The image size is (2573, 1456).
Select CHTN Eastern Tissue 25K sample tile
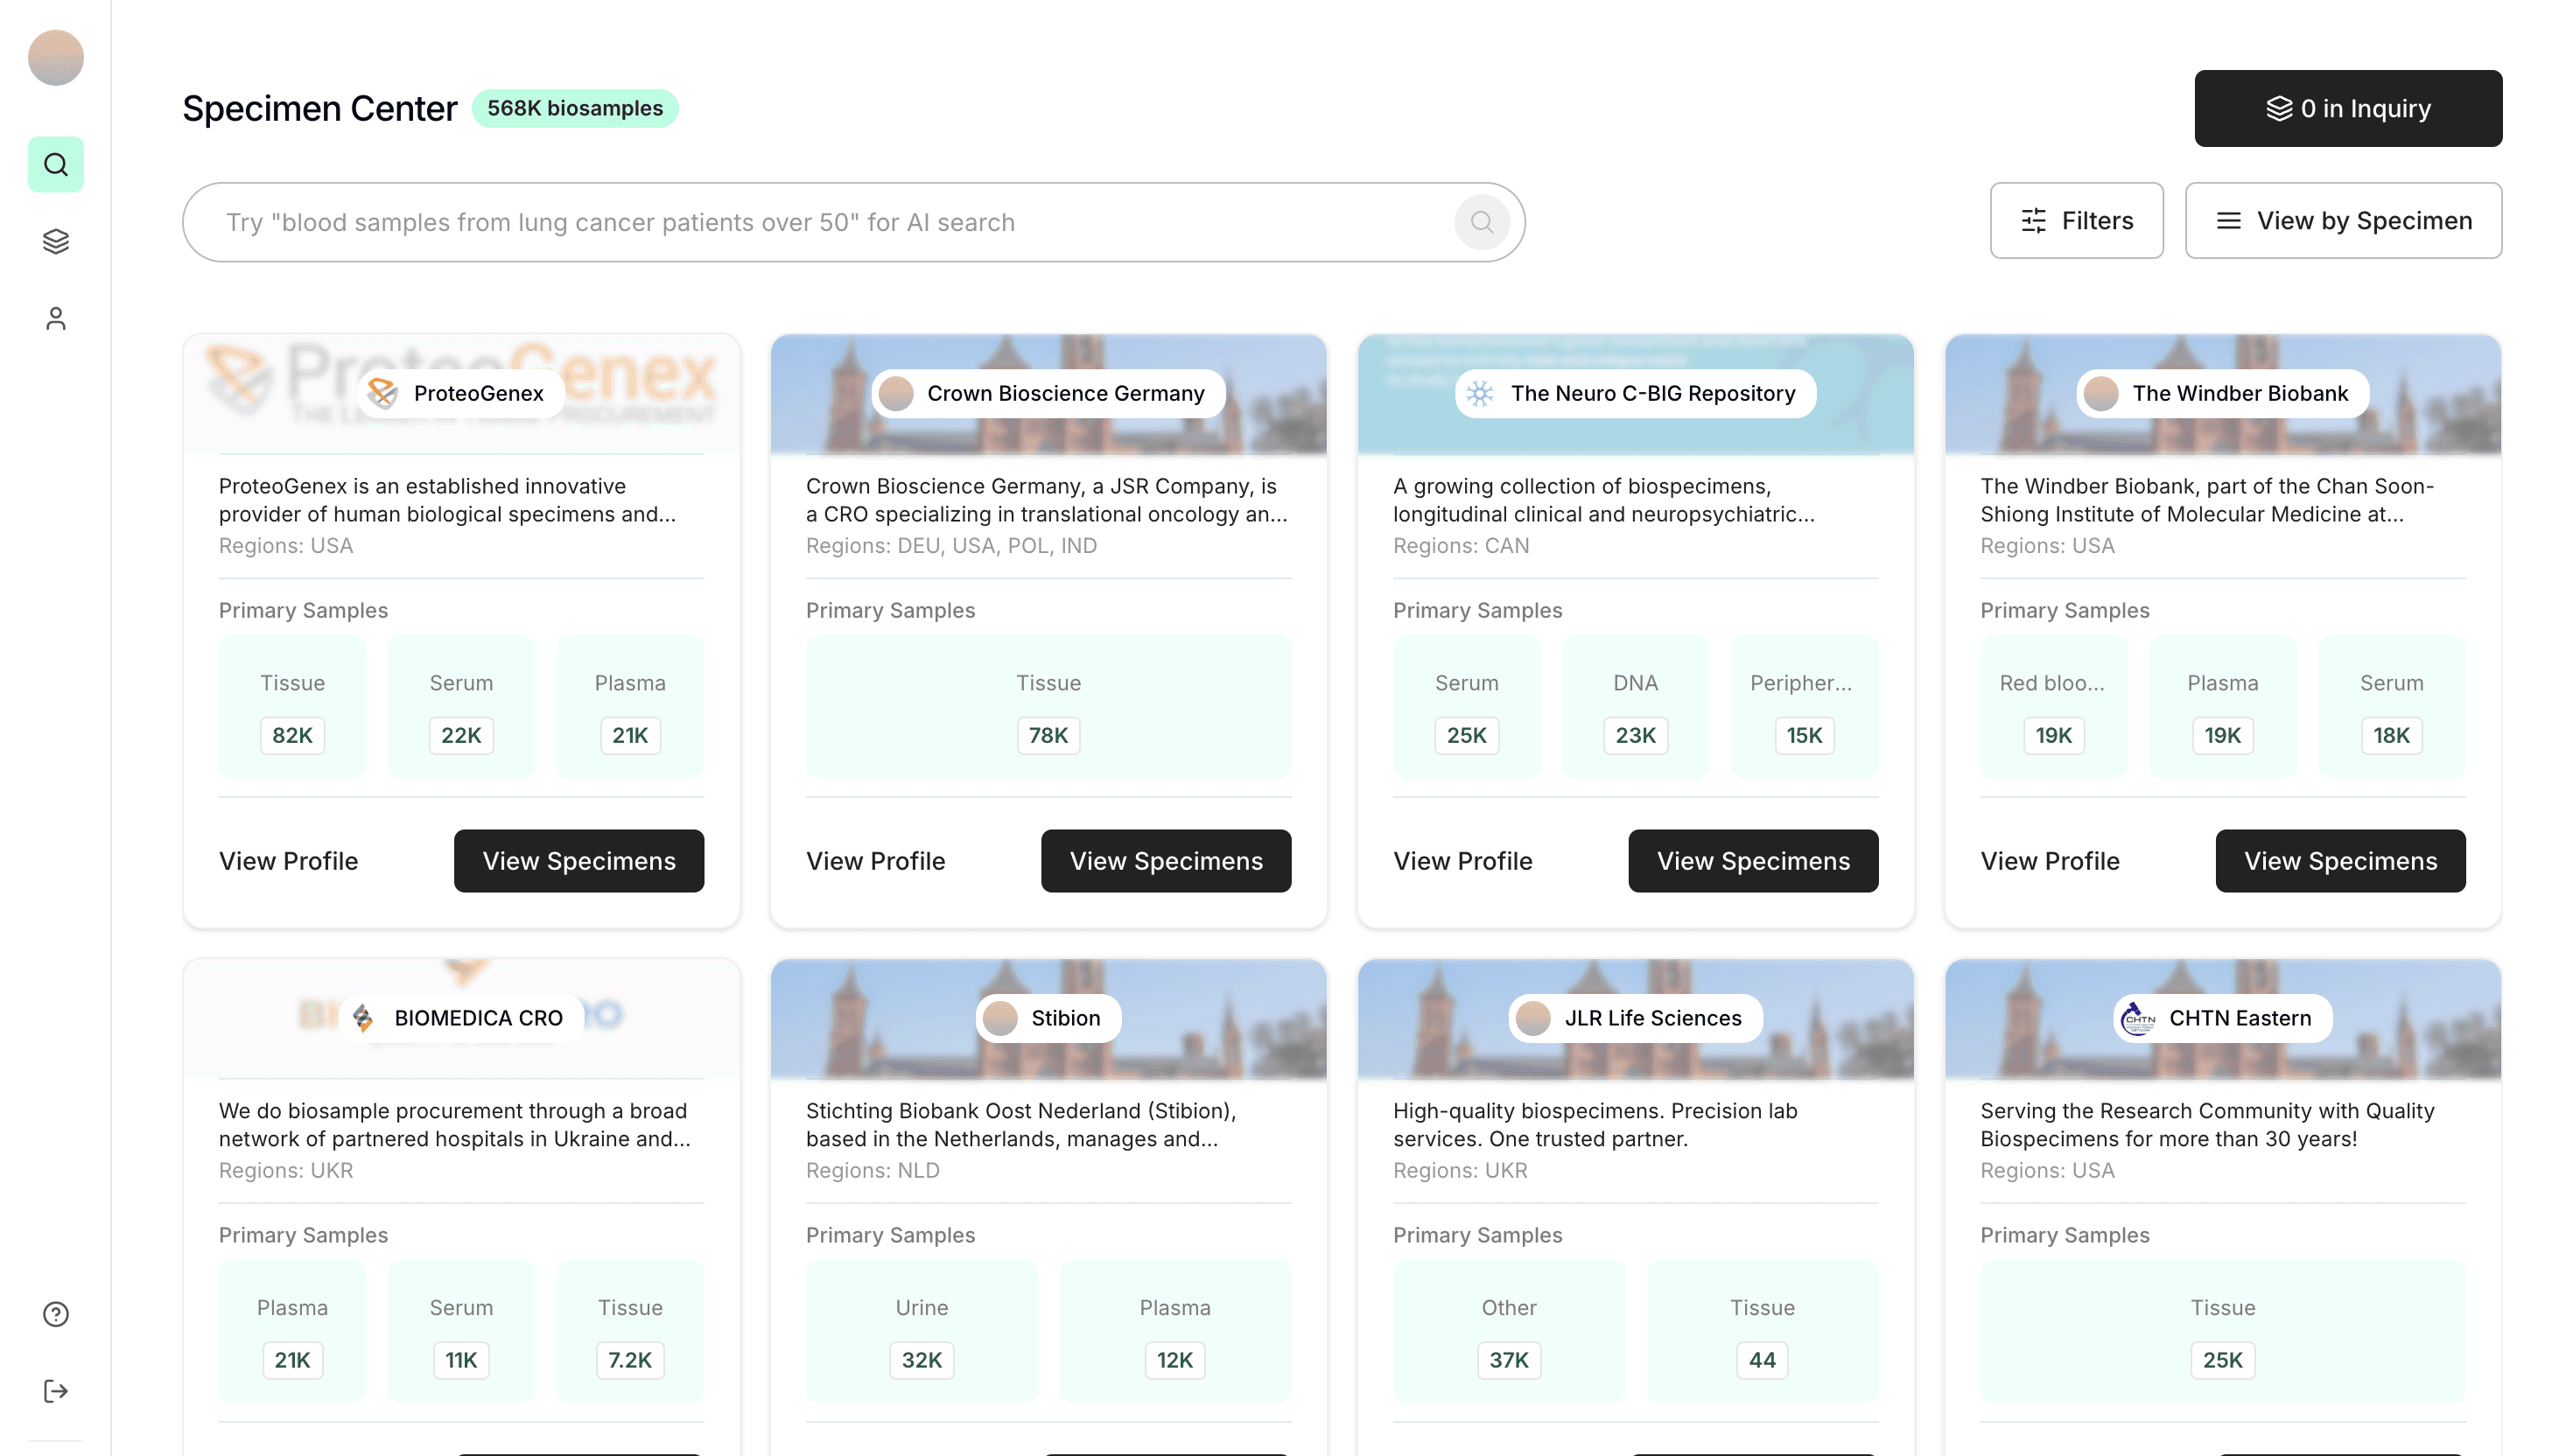[x=2222, y=1332]
